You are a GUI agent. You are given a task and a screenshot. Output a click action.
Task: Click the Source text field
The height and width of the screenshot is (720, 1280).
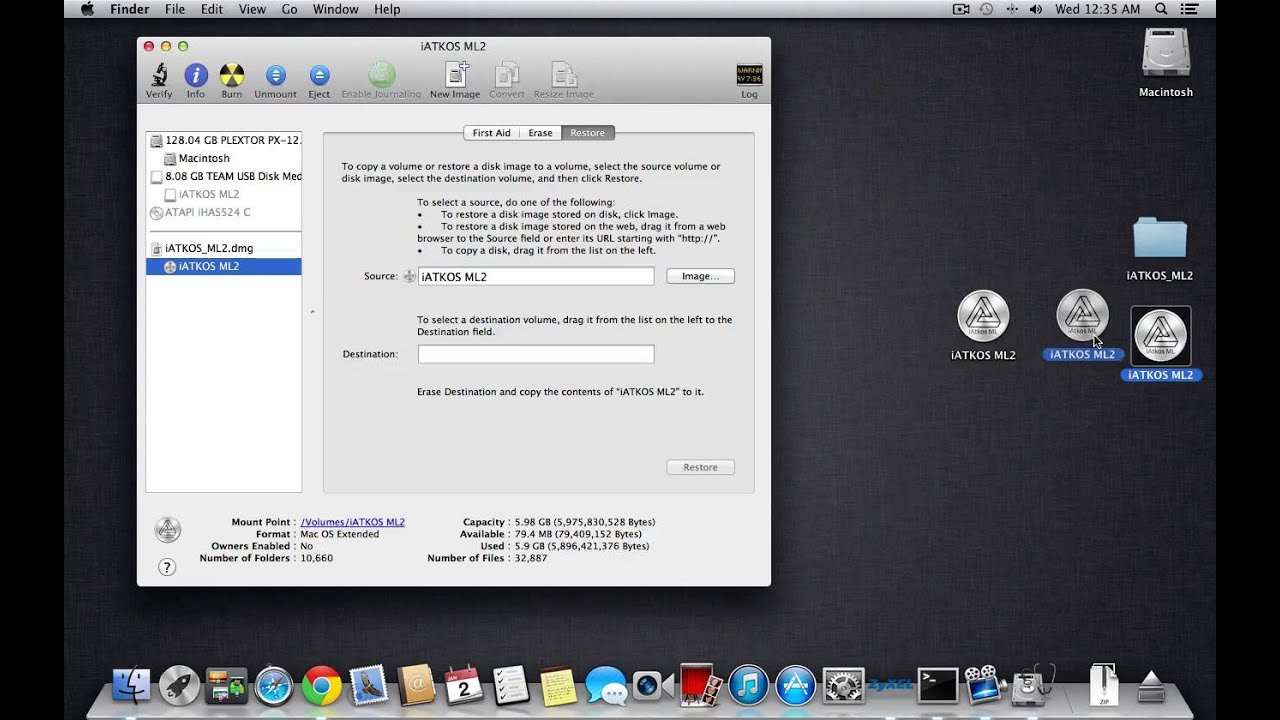(536, 276)
